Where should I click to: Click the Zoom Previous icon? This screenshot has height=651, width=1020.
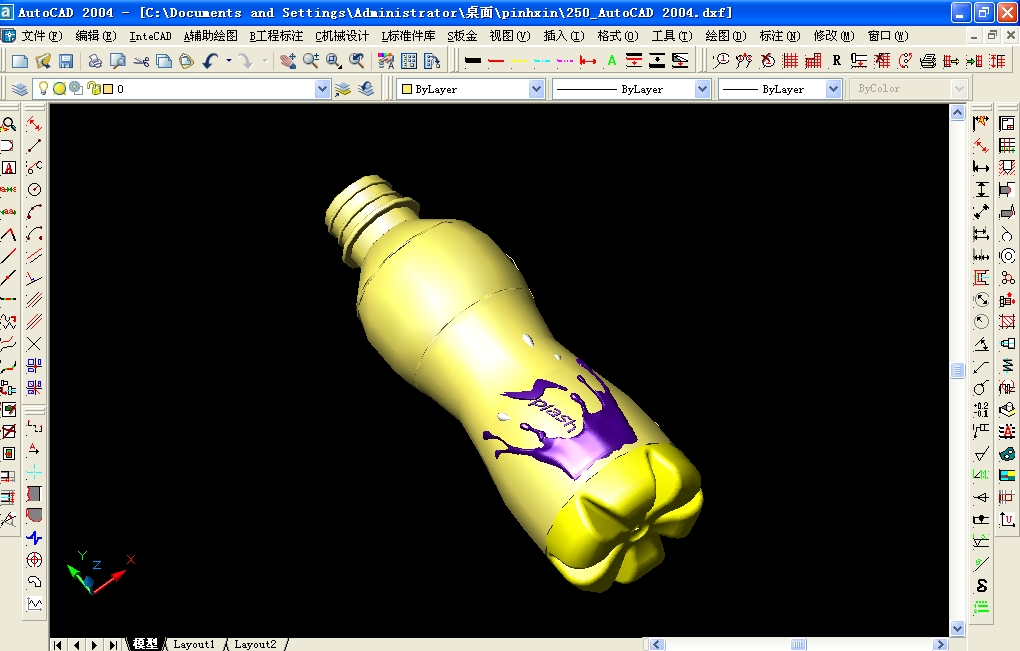pos(356,61)
